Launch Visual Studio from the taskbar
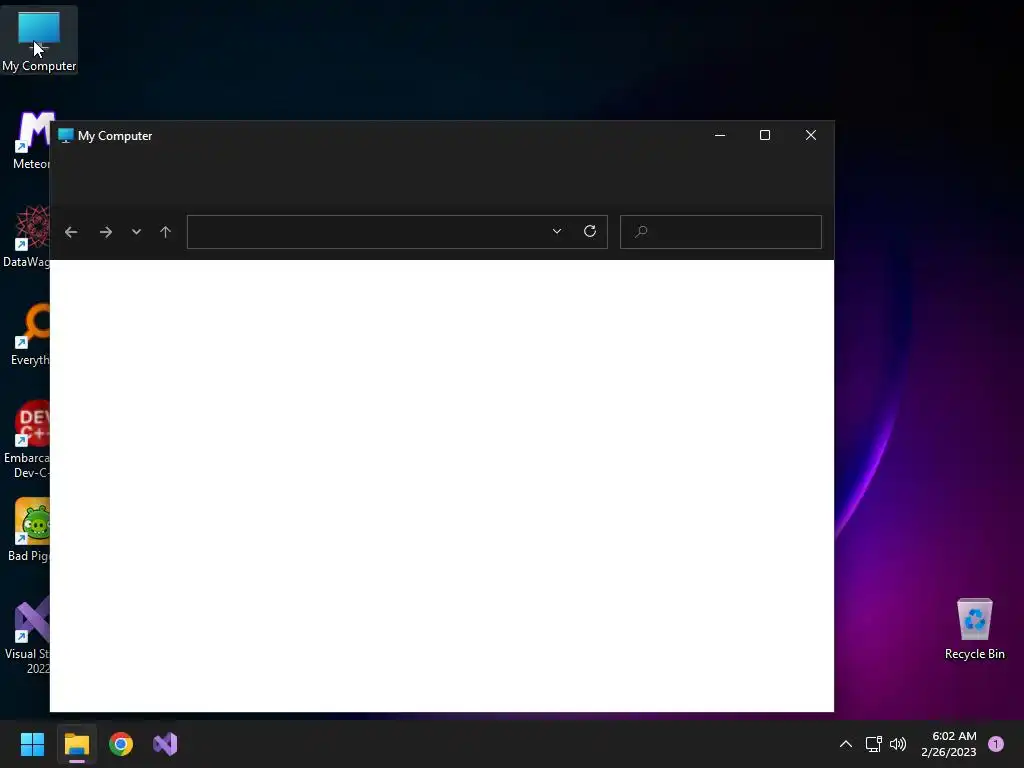This screenshot has height=768, width=1024. (165, 744)
